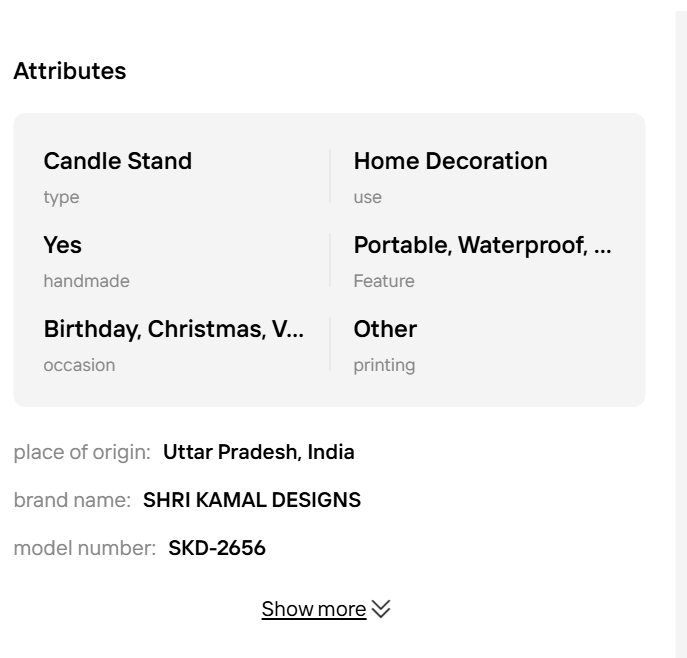Click the 'place of origin' label
The height and width of the screenshot is (658, 687).
pos(82,451)
